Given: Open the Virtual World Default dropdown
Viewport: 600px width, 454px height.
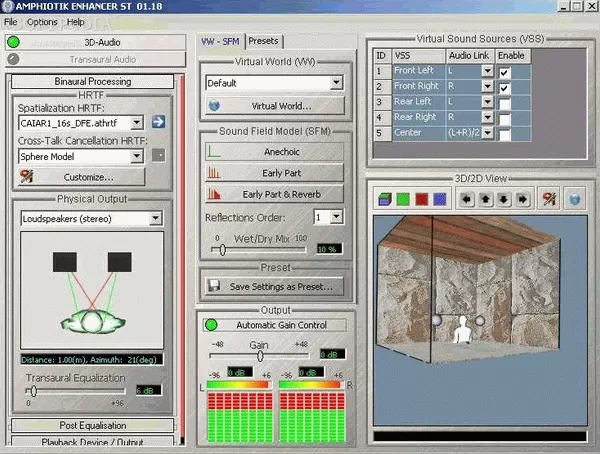Looking at the screenshot, I should [x=336, y=82].
